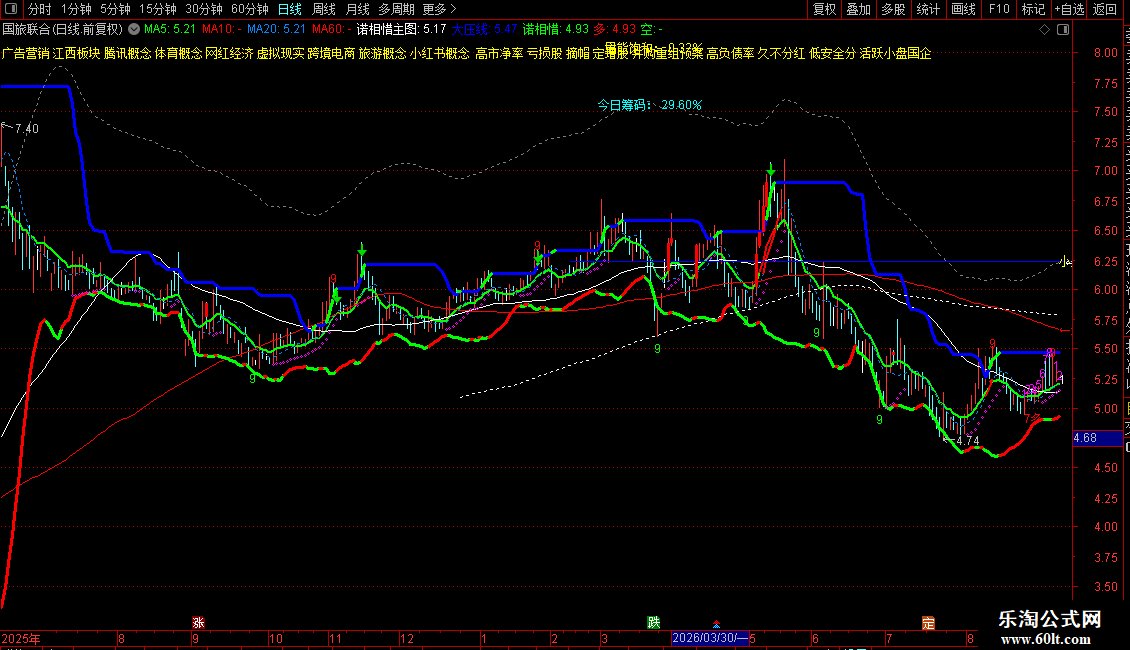Open the F10 company info
Image resolution: width=1130 pixels, height=650 pixels.
(x=999, y=9)
